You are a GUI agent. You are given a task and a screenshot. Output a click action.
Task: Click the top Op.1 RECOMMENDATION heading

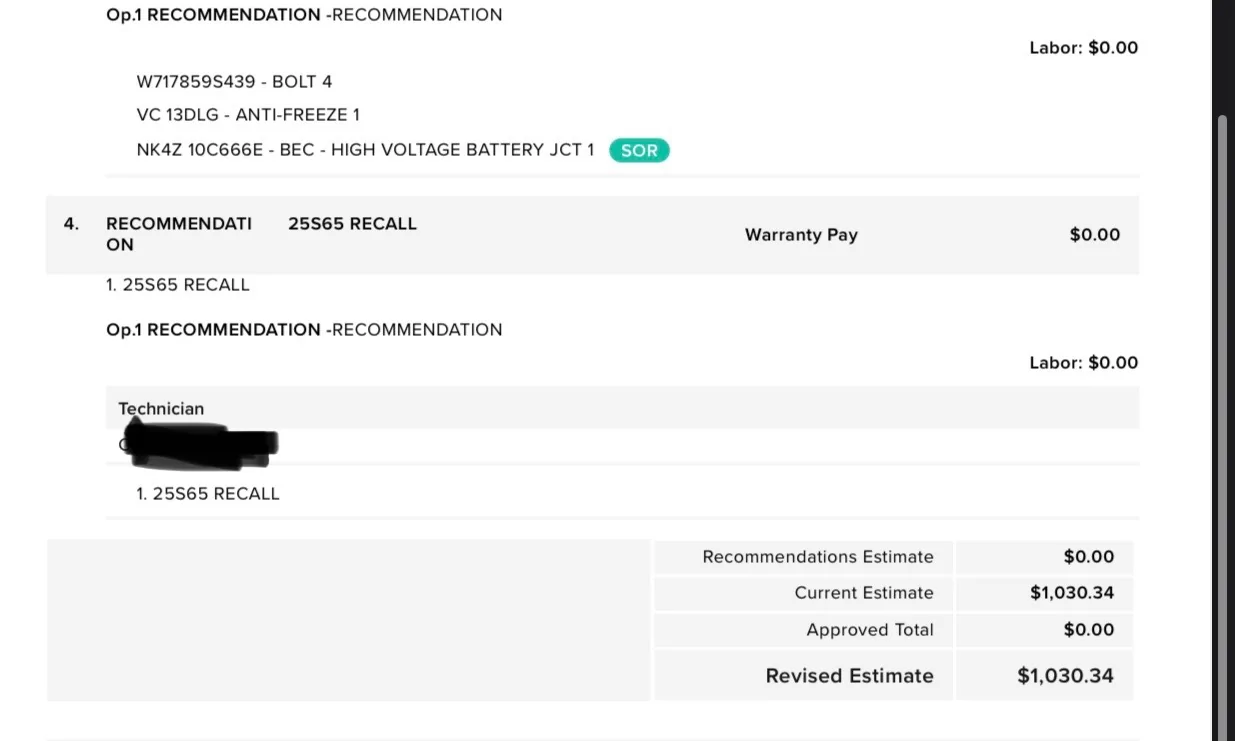[304, 15]
